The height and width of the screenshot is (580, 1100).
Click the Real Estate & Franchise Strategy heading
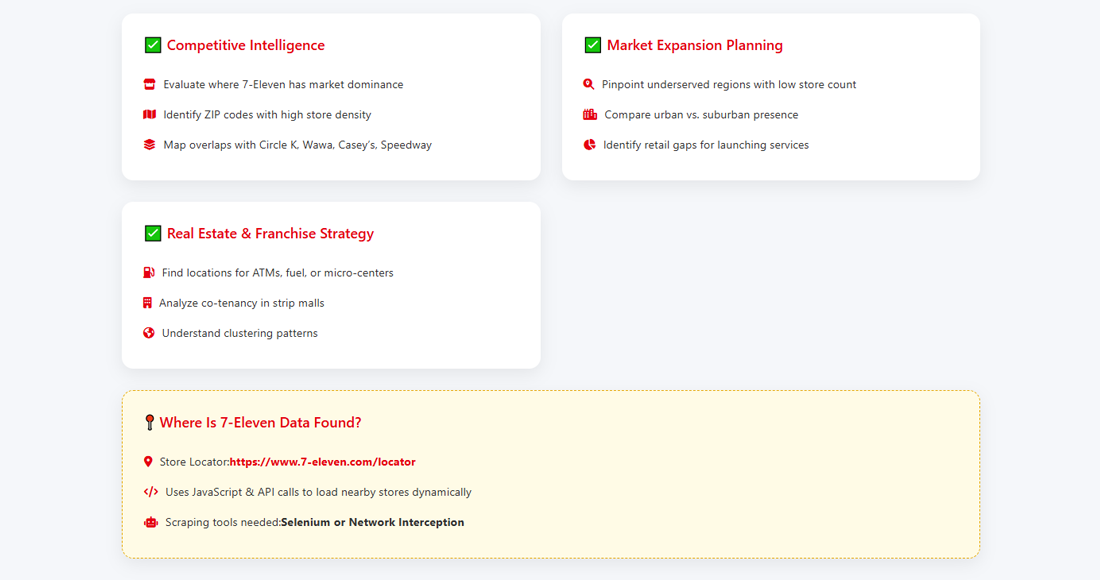tap(270, 233)
